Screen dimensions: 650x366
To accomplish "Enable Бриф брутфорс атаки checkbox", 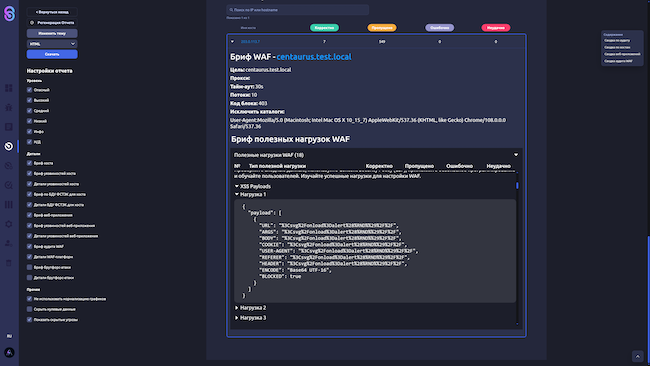I will coord(29,267).
